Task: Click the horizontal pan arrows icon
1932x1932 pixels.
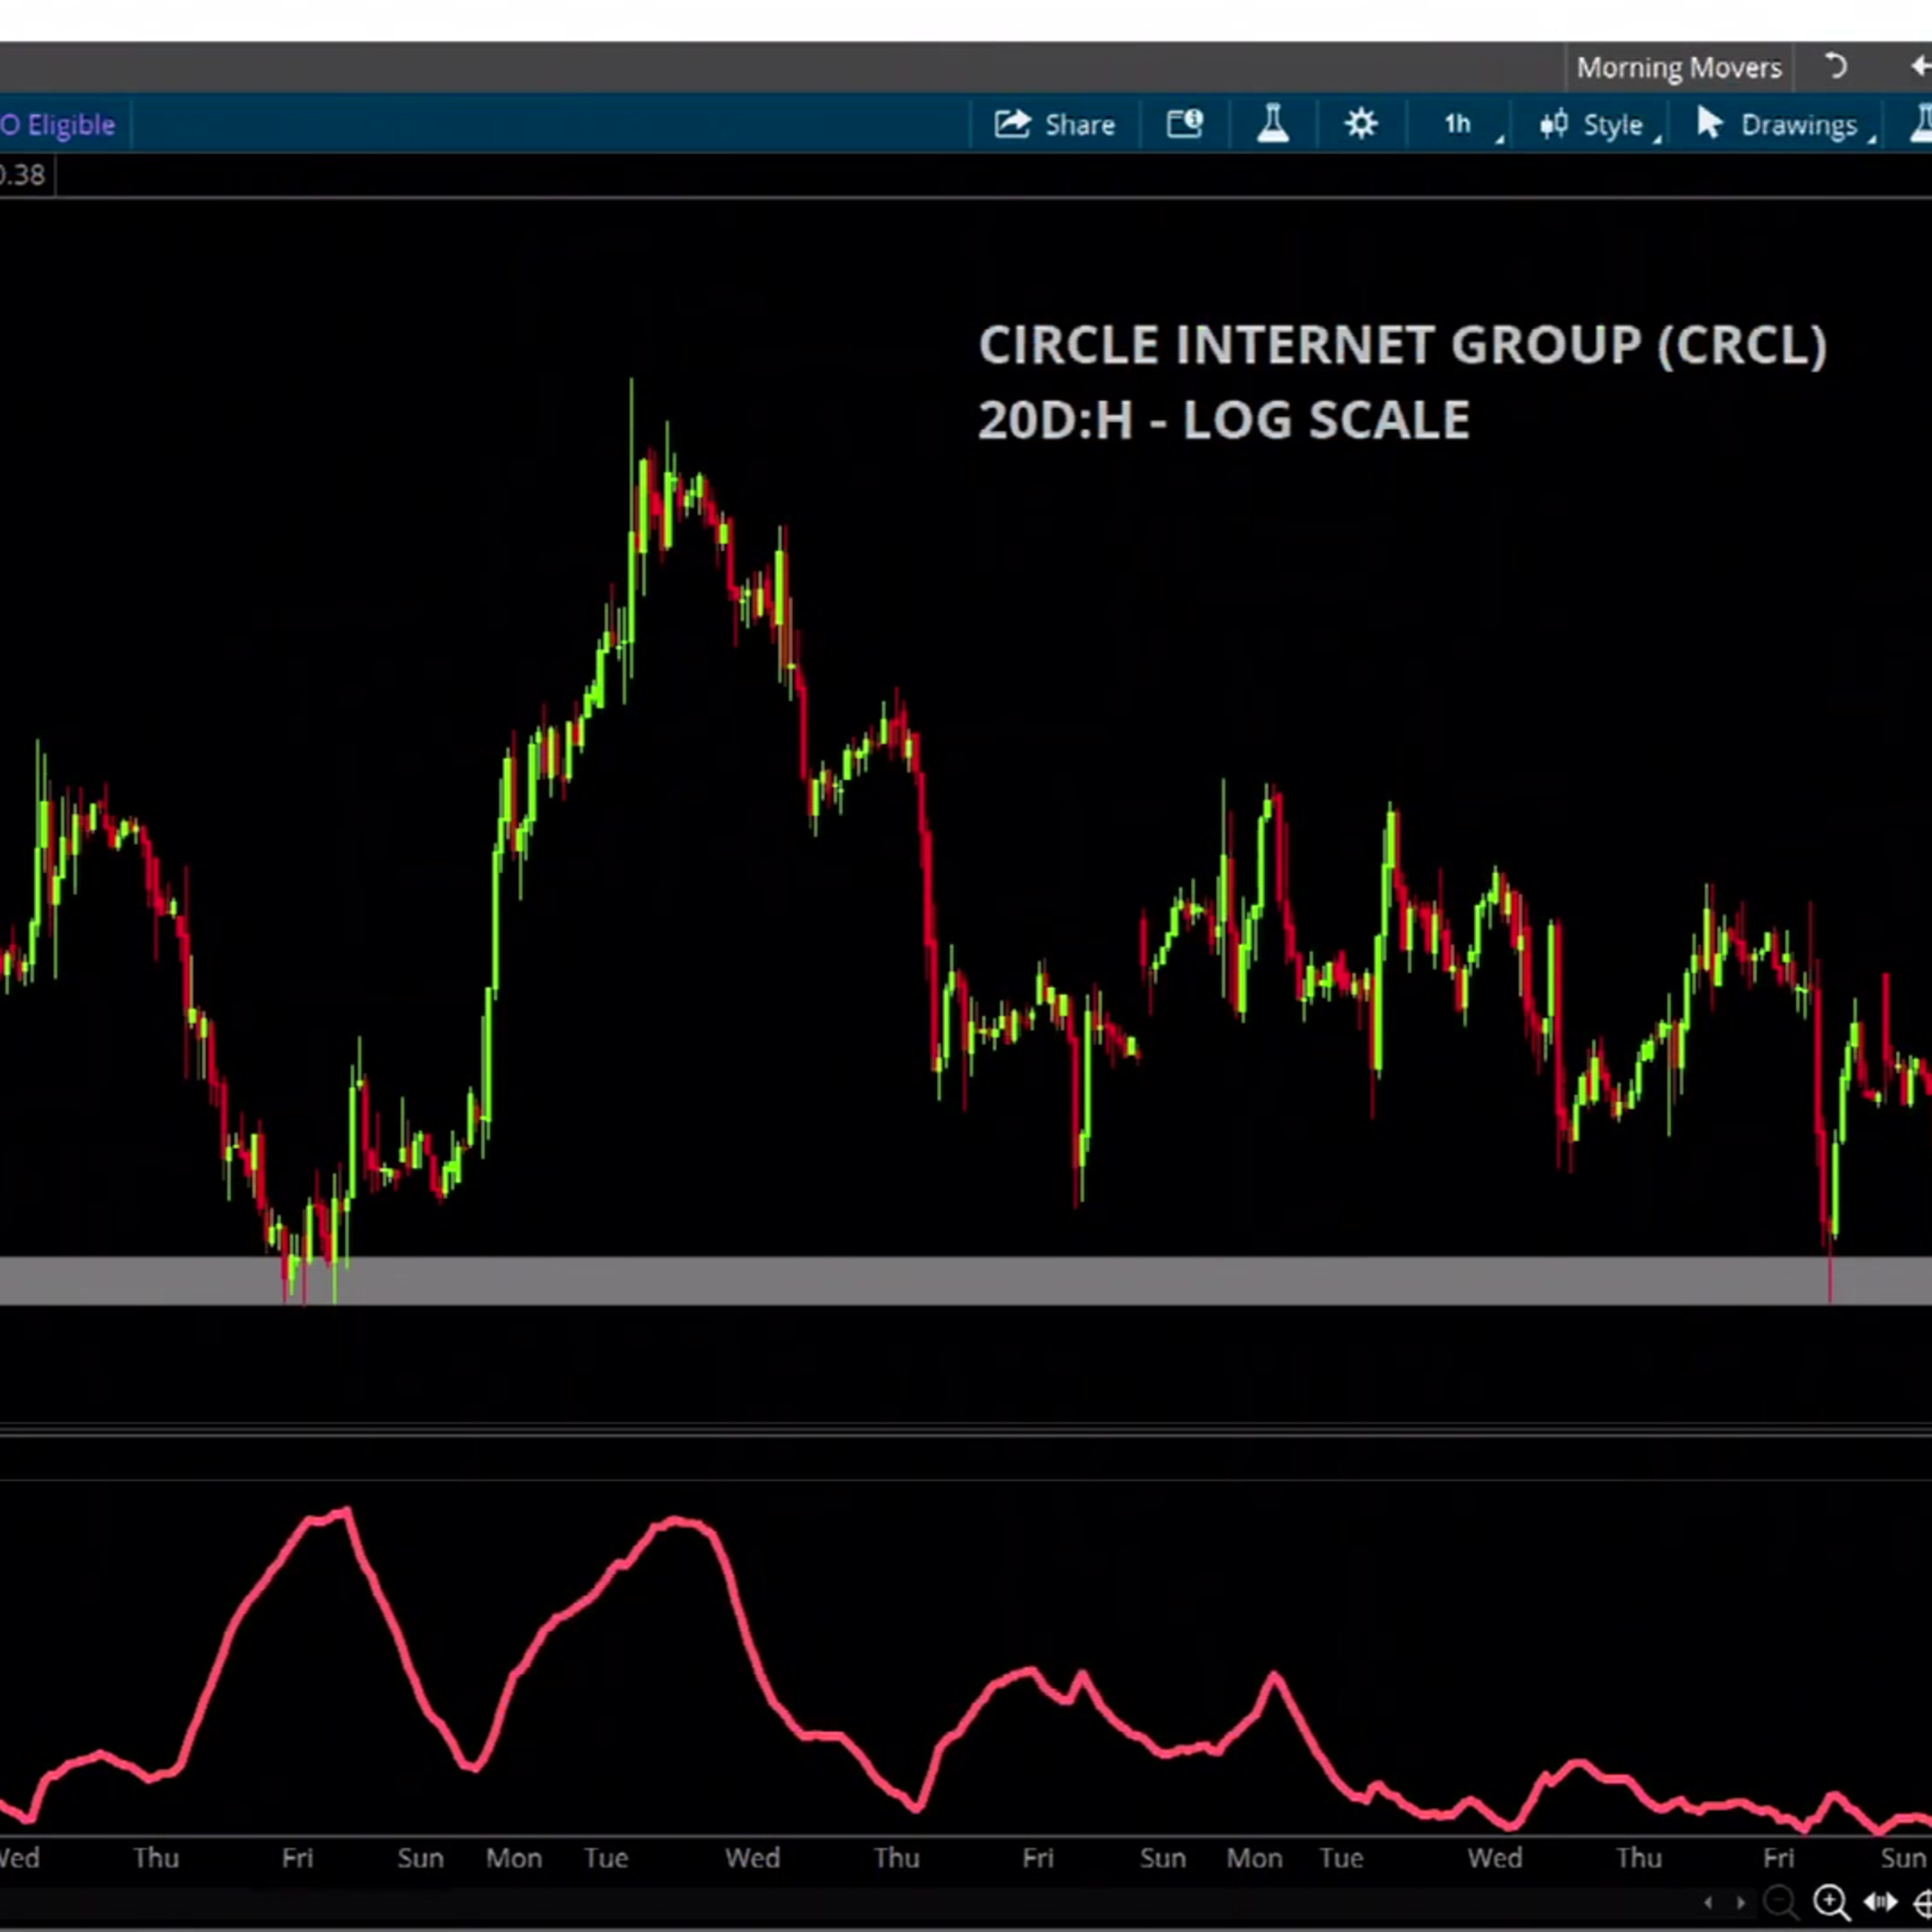Action: [x=1880, y=1901]
